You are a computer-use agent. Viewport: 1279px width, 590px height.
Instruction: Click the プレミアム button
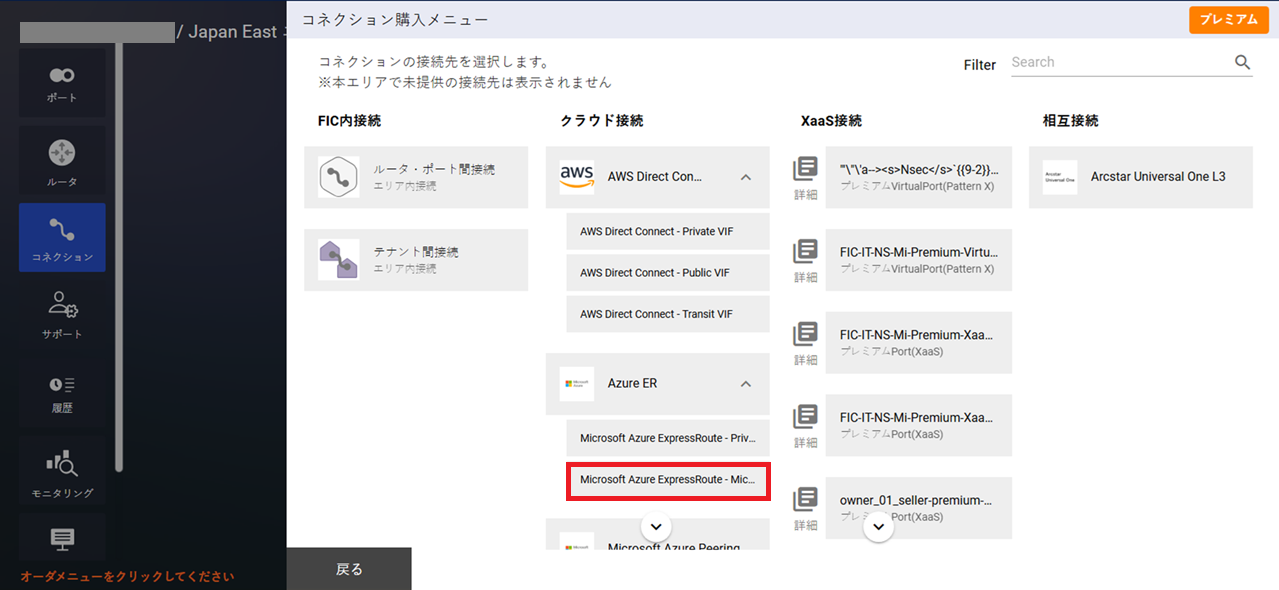tap(1228, 20)
